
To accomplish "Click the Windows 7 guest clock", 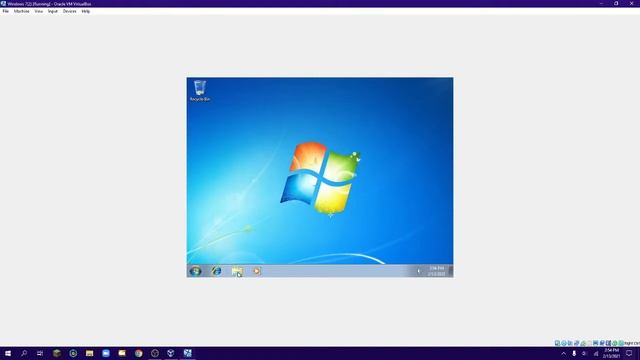I will click(437, 271).
